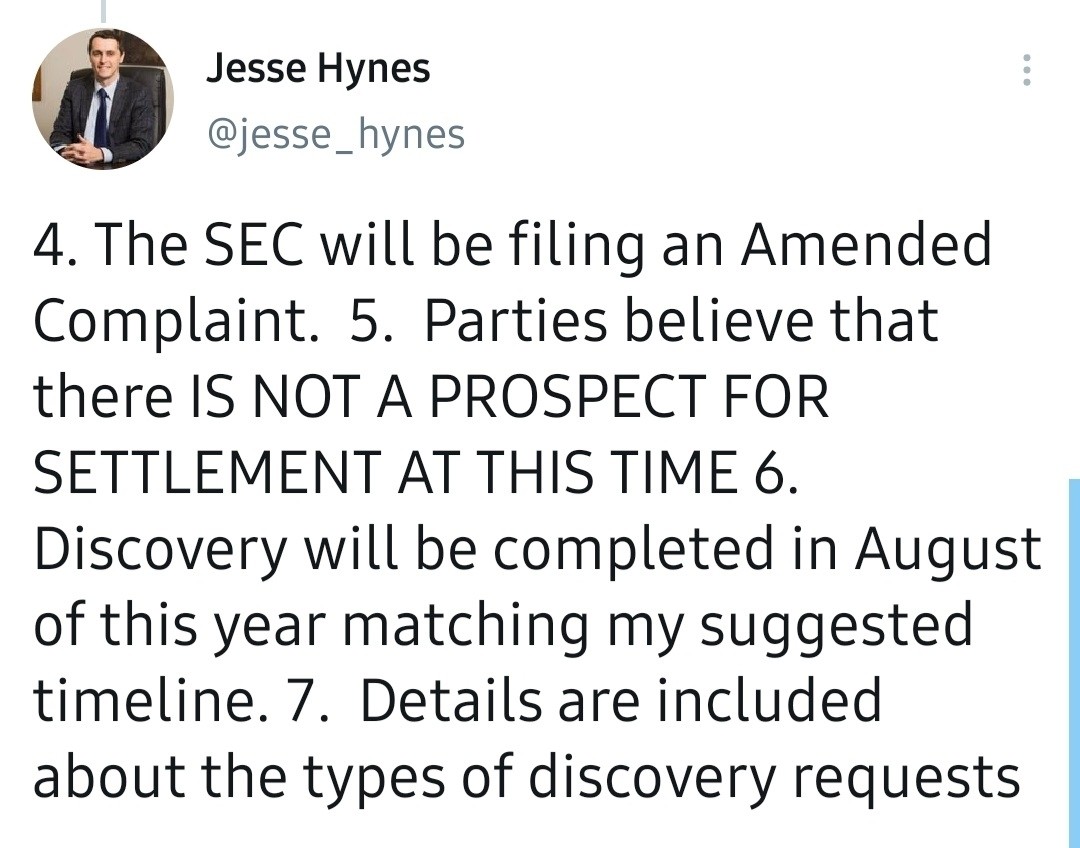Image resolution: width=1080 pixels, height=848 pixels.
Task: Tap Jesse Hynes's profile picture
Action: point(103,99)
